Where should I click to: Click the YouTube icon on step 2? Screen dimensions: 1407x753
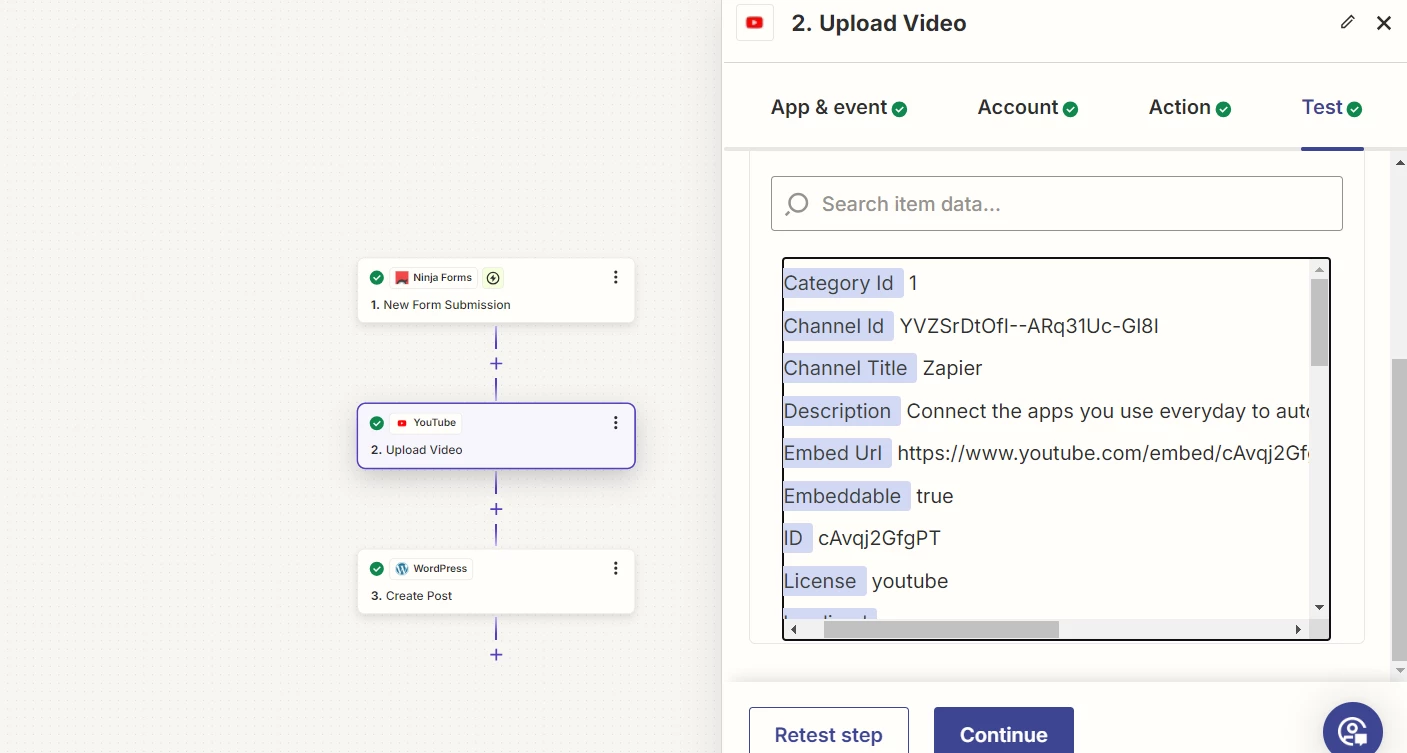(x=402, y=423)
